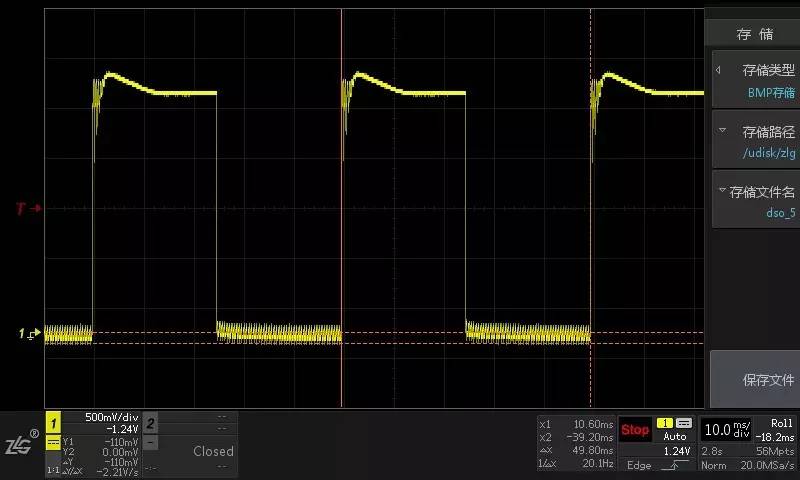Click the 保存文件 button
This screenshot has height=480, width=800.
pyautogui.click(x=756, y=379)
